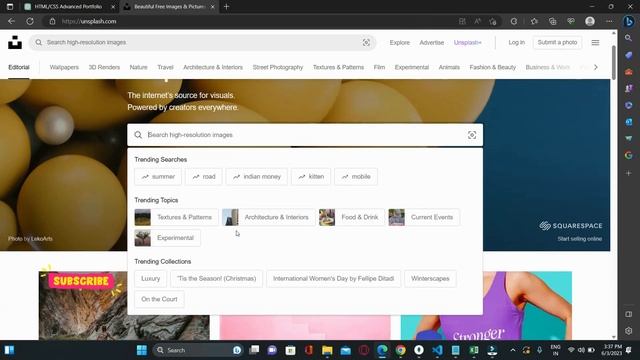The image size is (640, 360).
Task: Show hidden system tray icons chevron
Action: [513, 350]
